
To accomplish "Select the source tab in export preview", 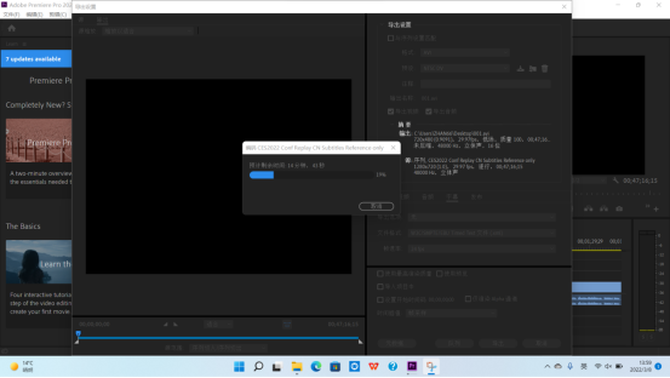I will pyautogui.click(x=81, y=20).
